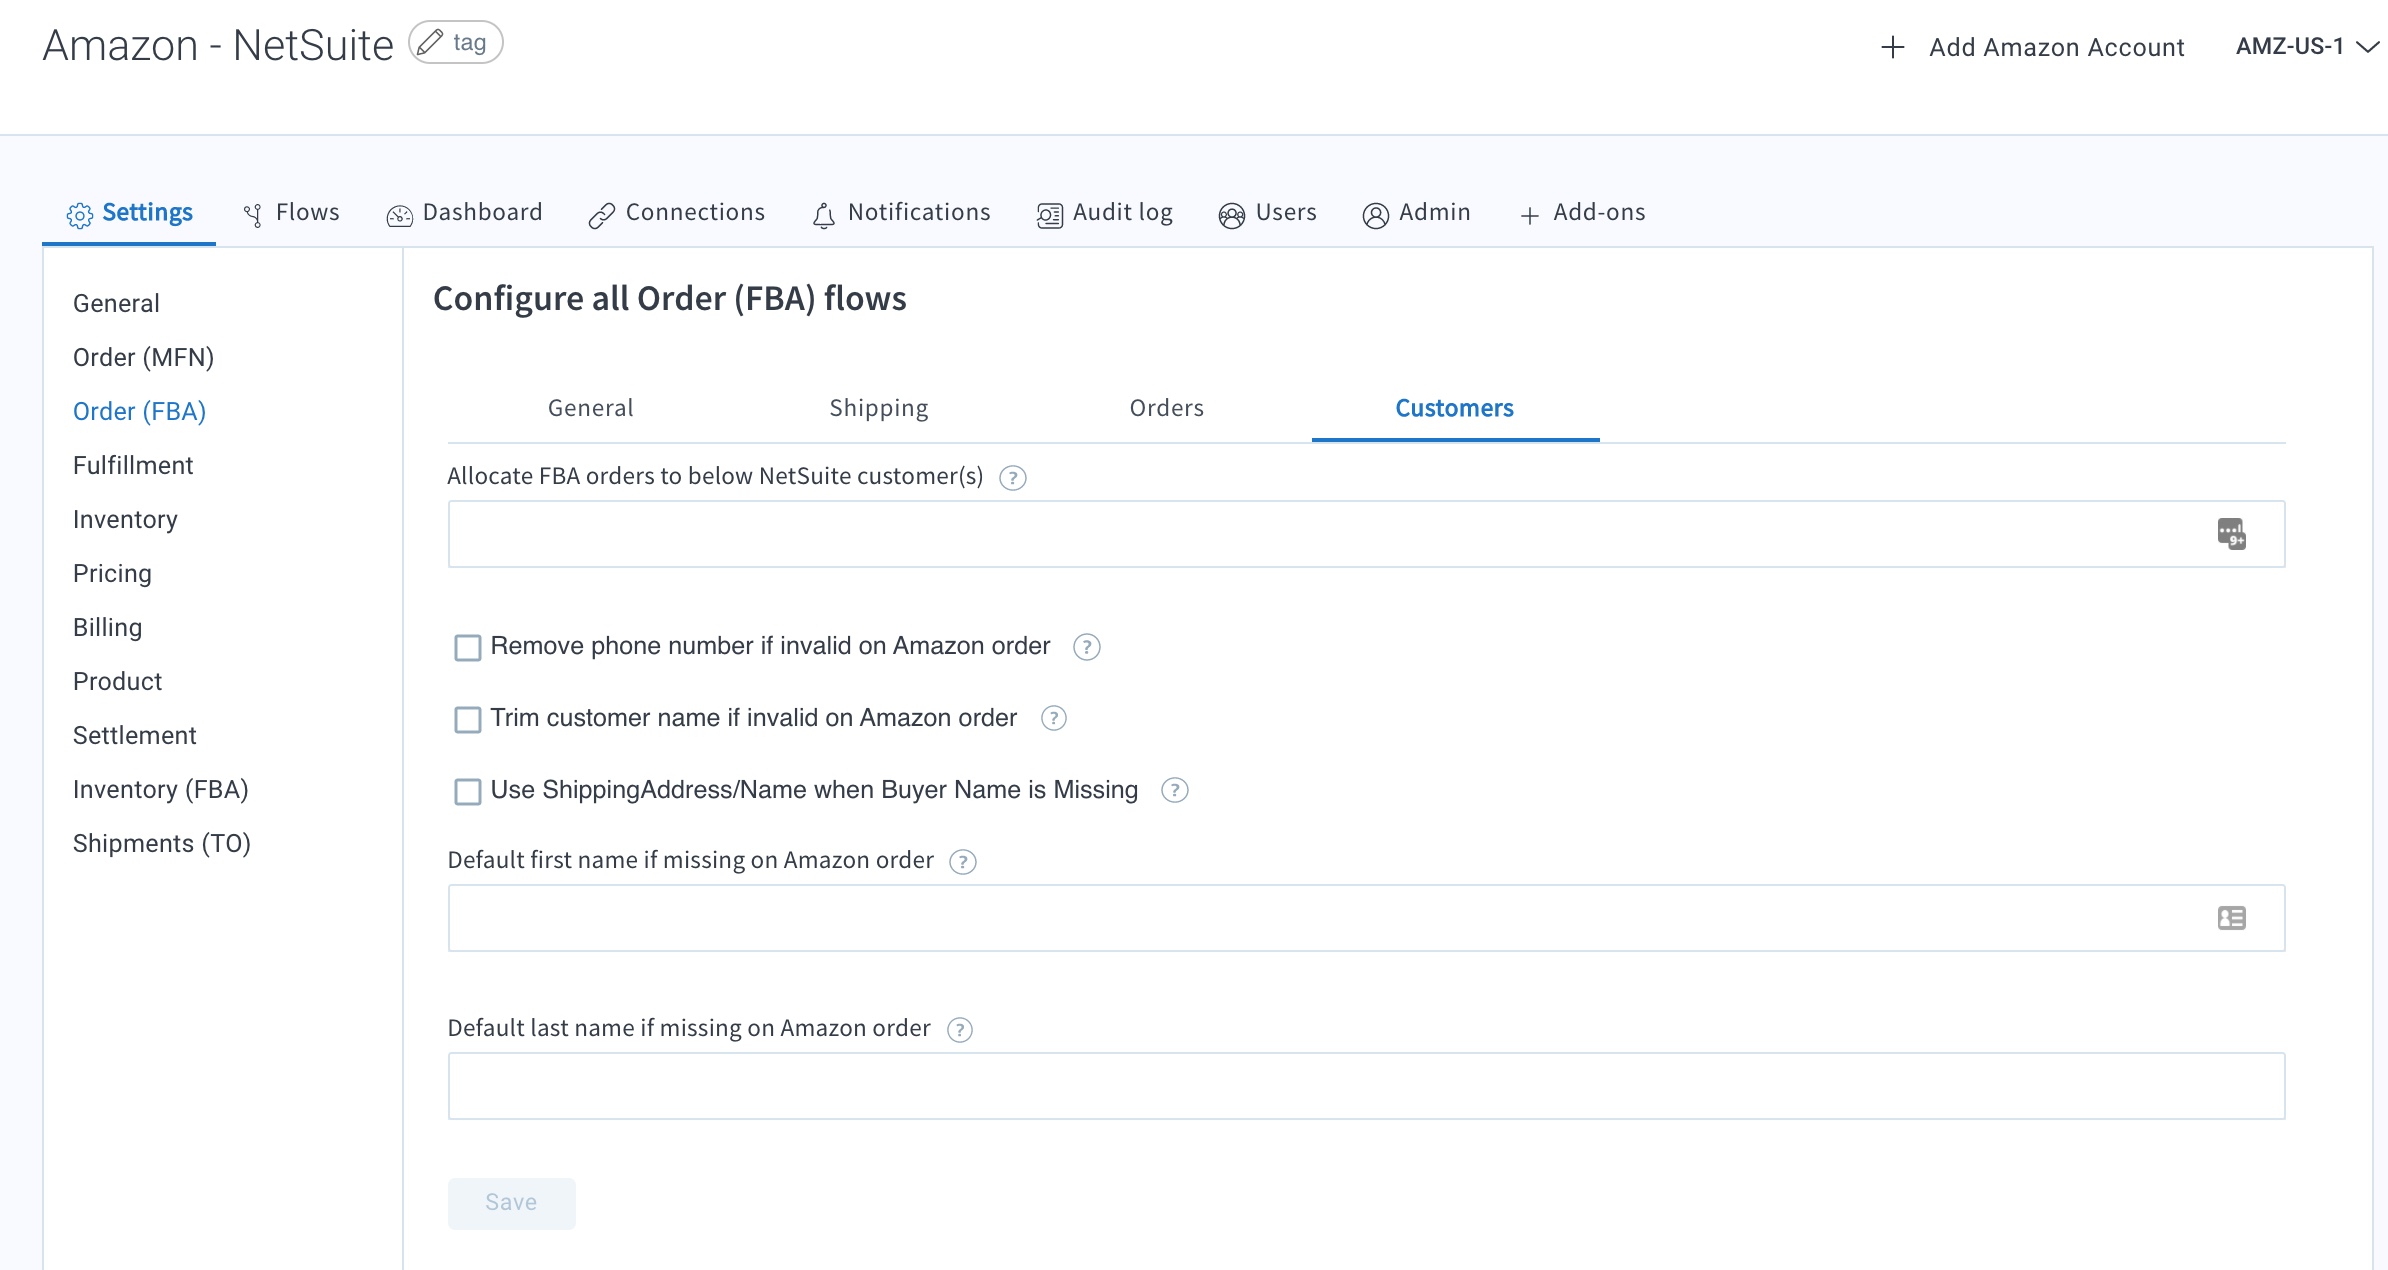View the Audit log tab
2388x1270 pixels.
(x=1105, y=213)
